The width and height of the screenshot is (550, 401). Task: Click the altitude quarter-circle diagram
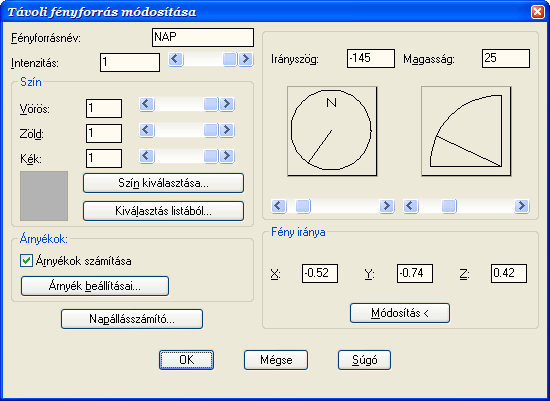tap(466, 131)
